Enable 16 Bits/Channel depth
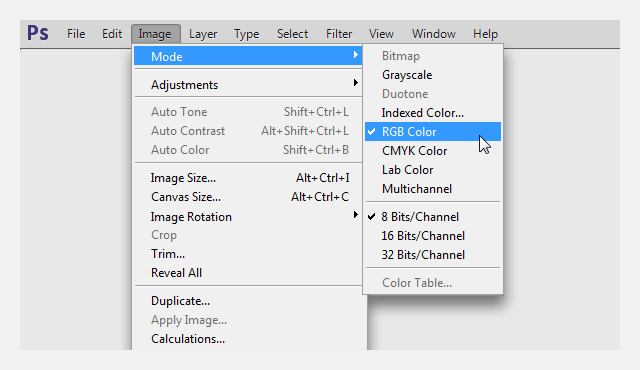 tap(433, 236)
